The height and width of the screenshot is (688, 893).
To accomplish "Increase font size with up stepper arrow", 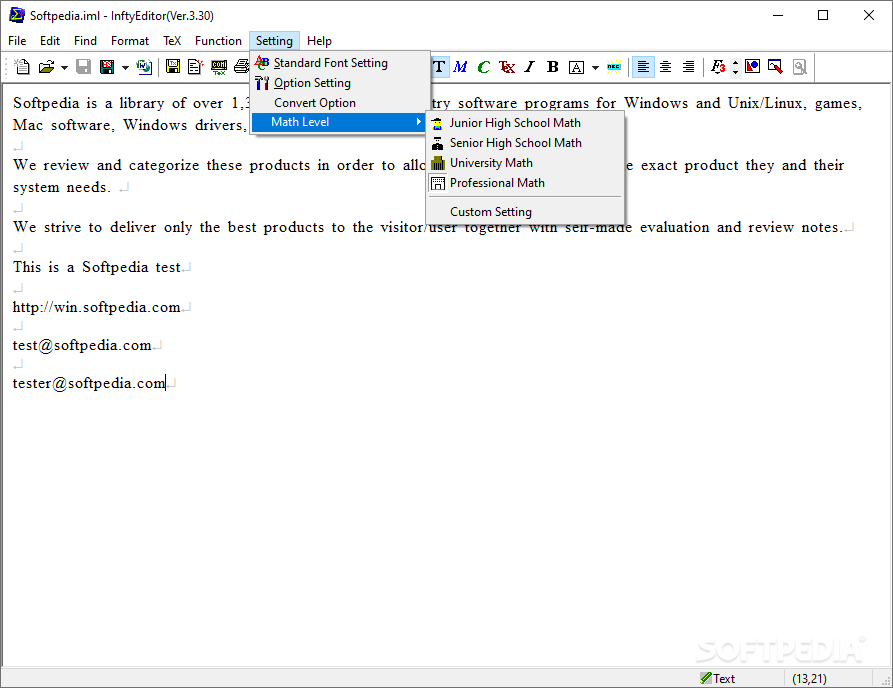I will [x=735, y=62].
